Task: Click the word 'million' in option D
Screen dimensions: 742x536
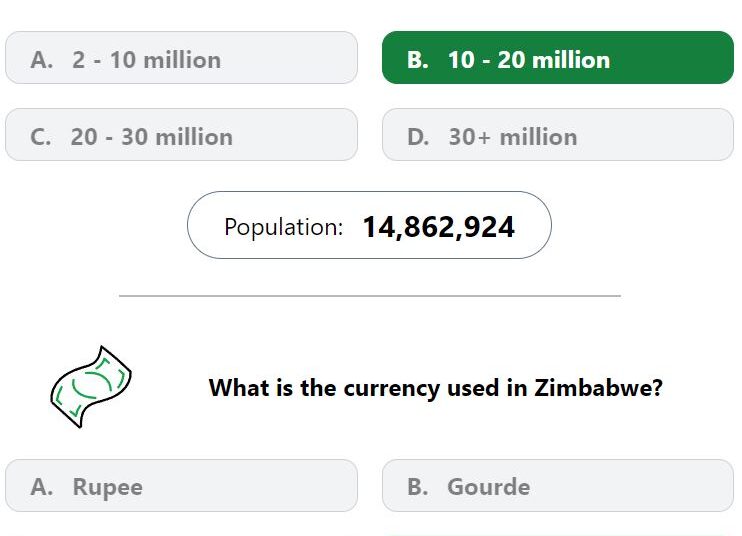Action: click(539, 137)
